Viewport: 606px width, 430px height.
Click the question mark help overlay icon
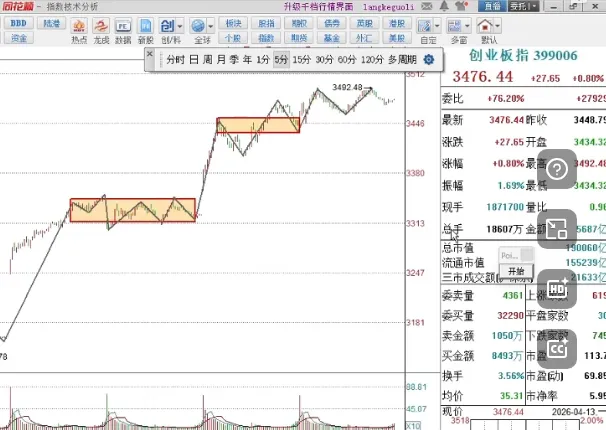point(557,169)
